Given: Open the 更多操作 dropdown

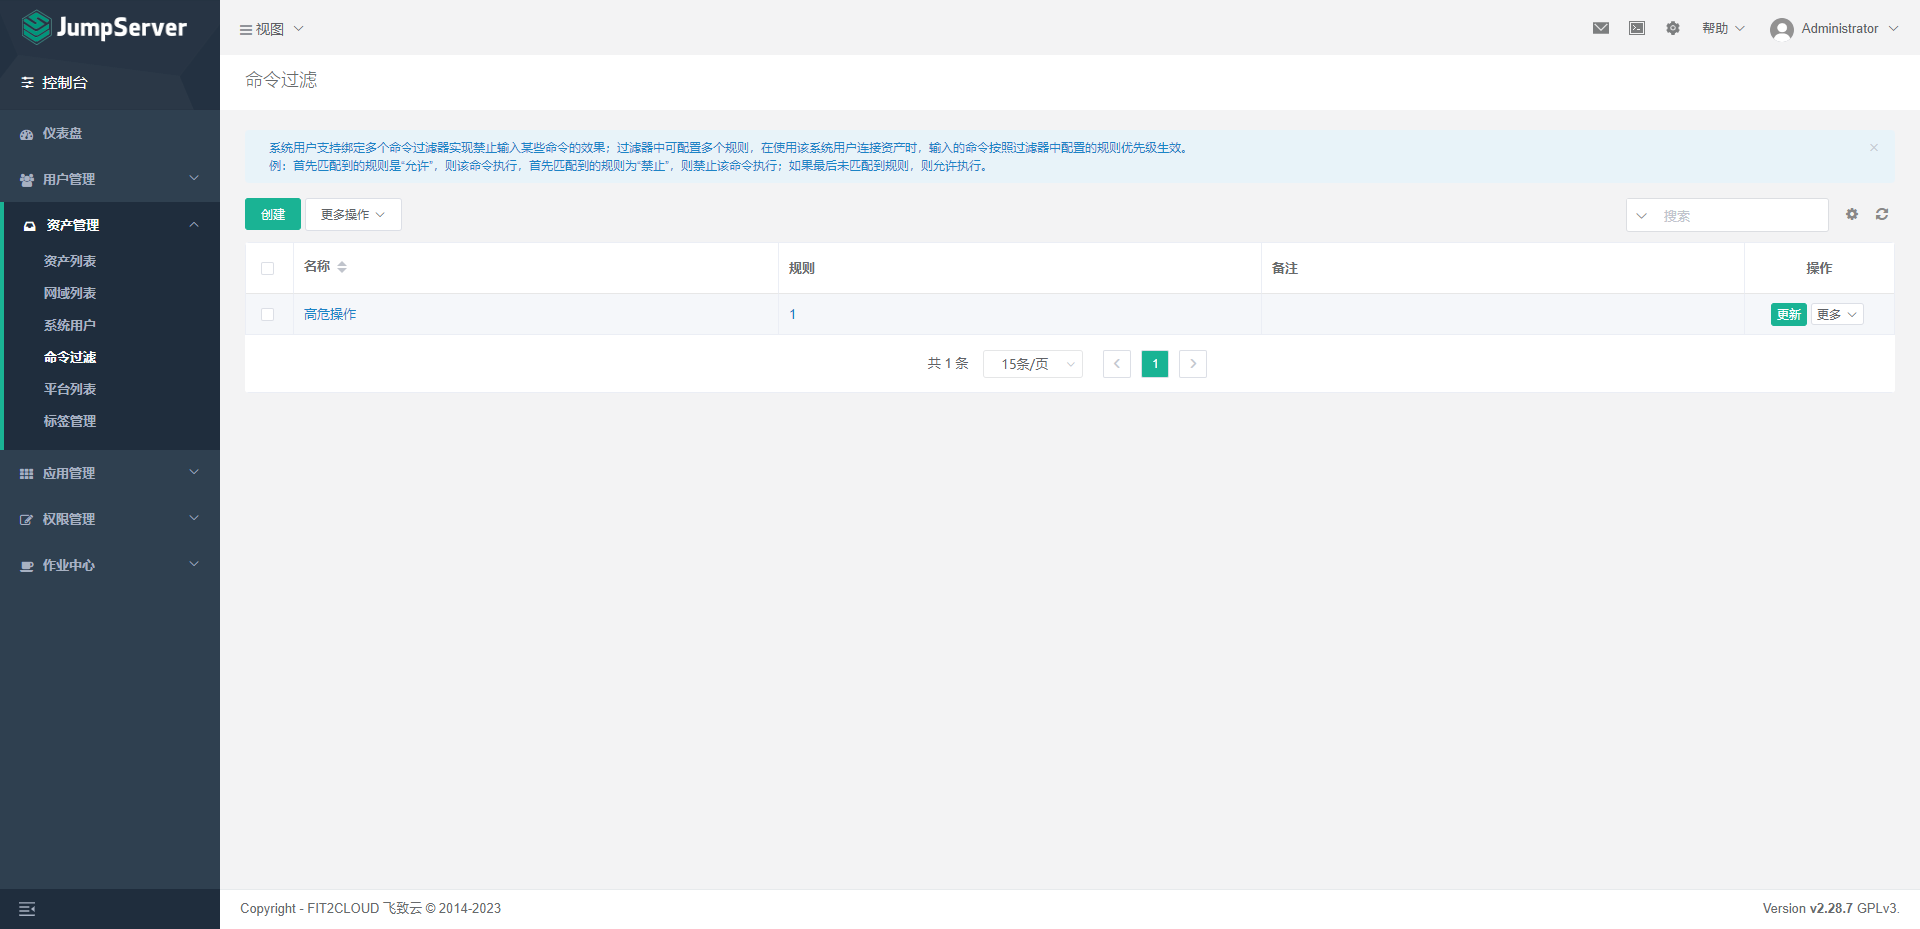Looking at the screenshot, I should pyautogui.click(x=353, y=214).
